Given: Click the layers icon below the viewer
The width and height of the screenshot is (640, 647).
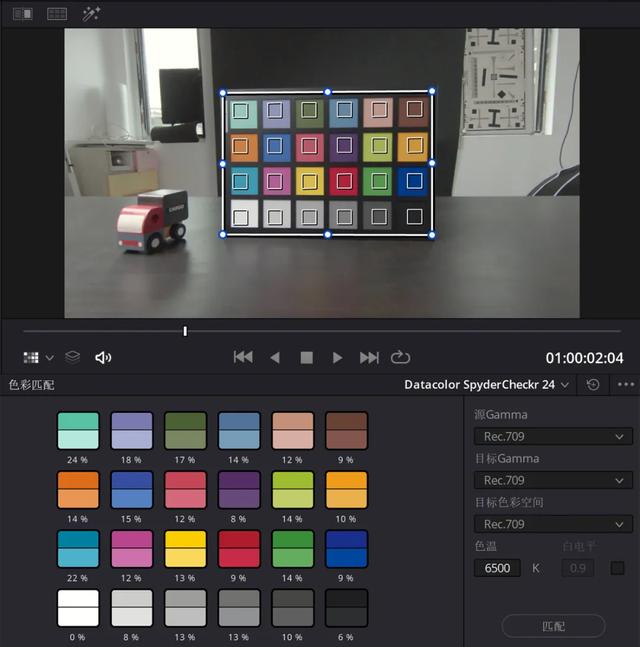Looking at the screenshot, I should (72, 357).
